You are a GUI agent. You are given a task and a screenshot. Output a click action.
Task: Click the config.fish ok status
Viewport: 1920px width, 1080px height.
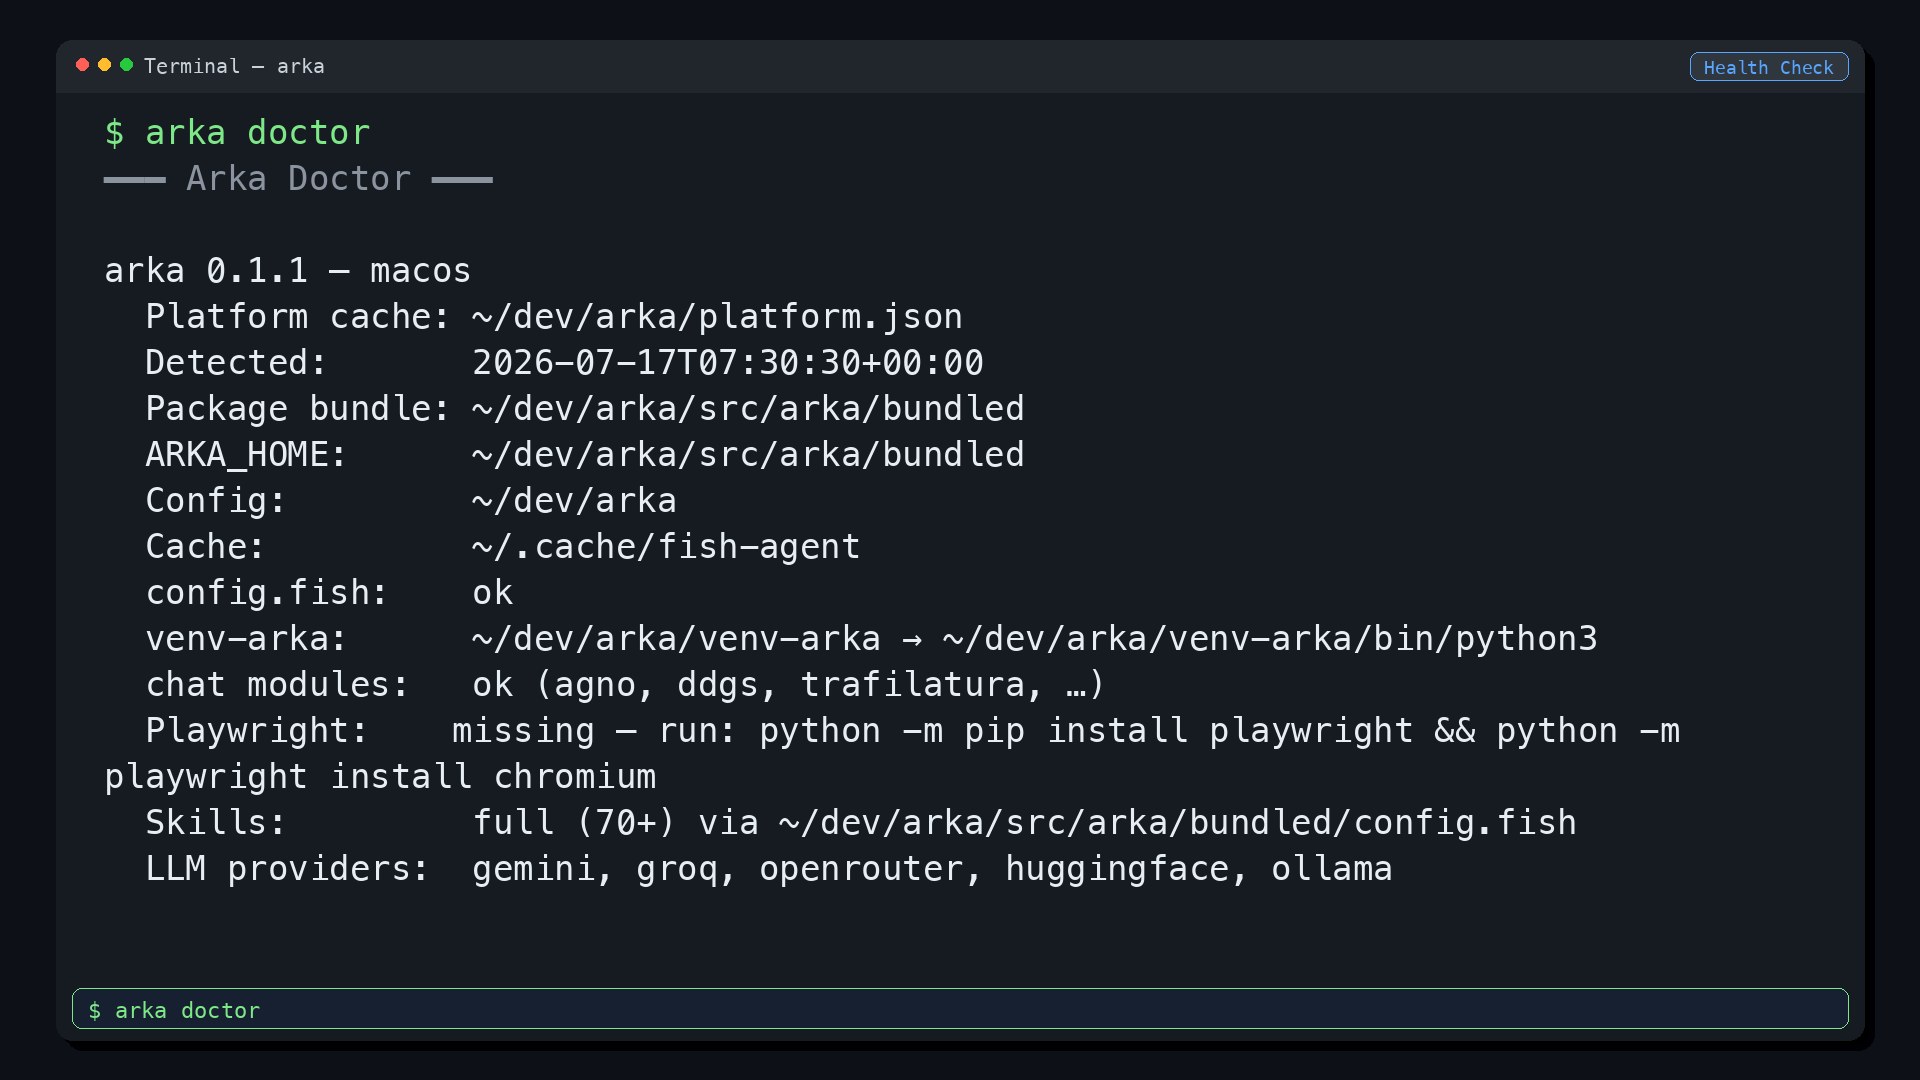click(493, 592)
